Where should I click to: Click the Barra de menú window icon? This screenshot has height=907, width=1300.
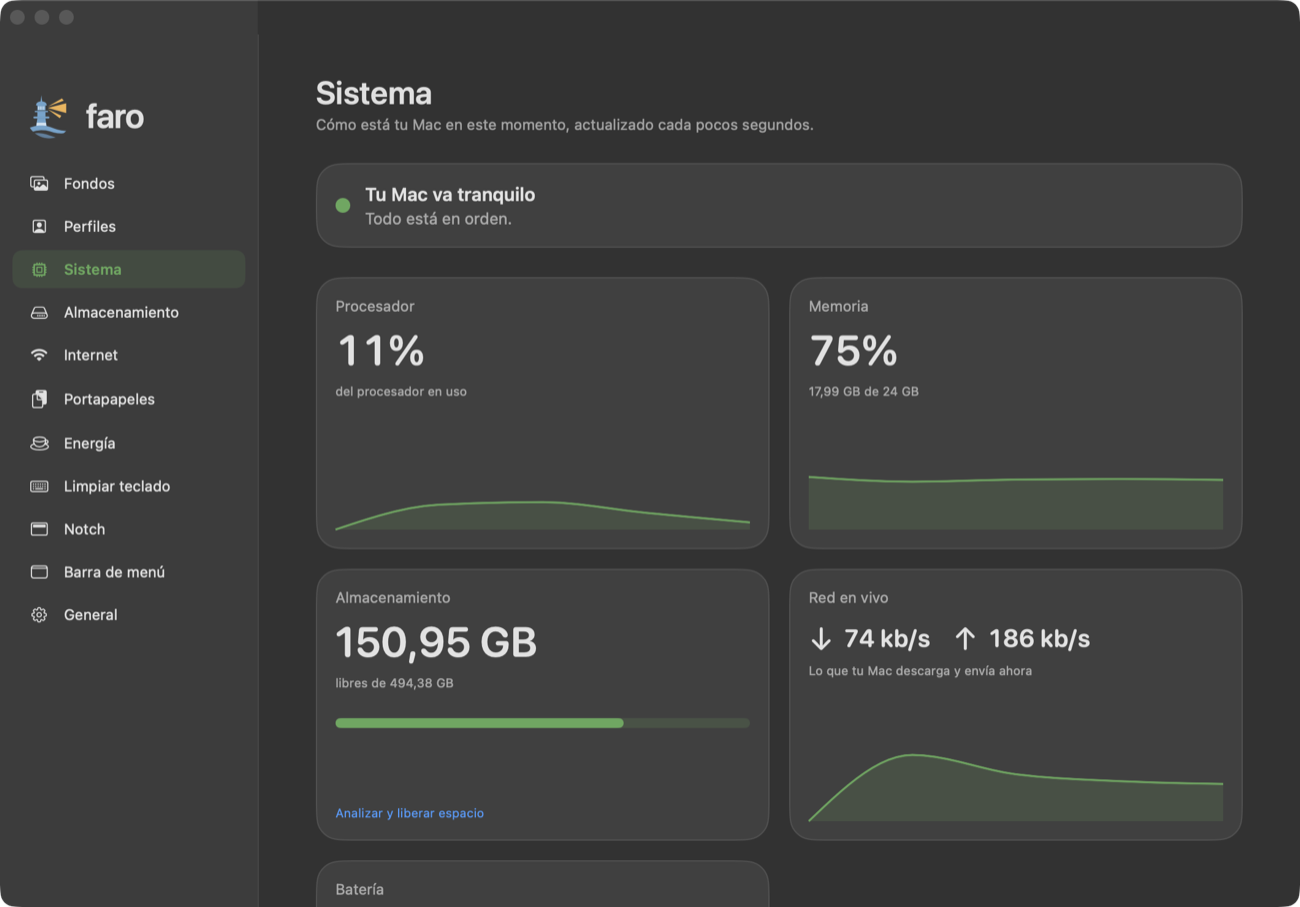coord(39,572)
